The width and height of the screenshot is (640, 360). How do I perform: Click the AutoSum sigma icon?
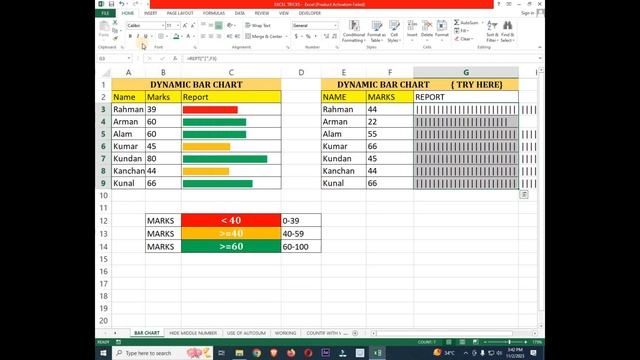[457, 22]
